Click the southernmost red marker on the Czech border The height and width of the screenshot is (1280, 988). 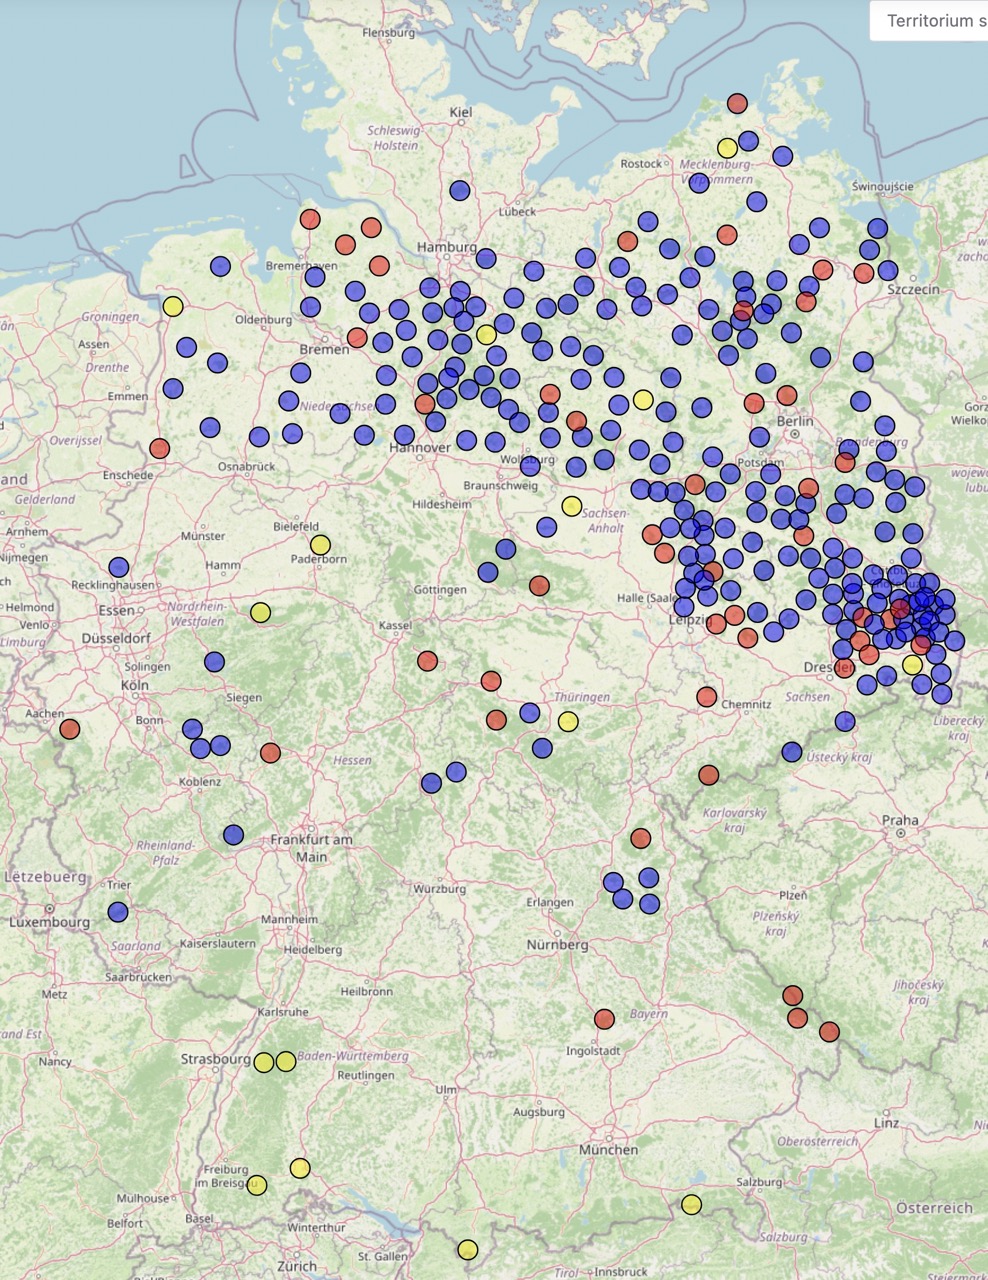tap(829, 1031)
